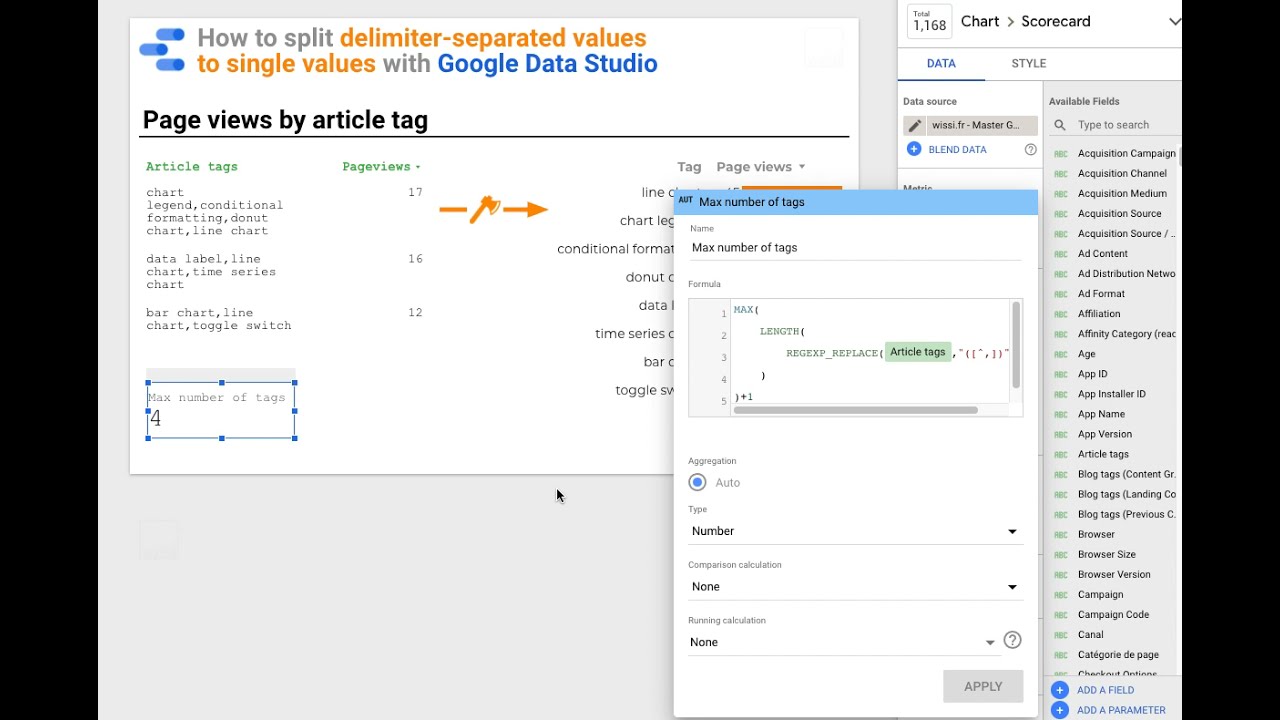Click the APPLY button
This screenshot has height=720, width=1280.
(x=983, y=686)
